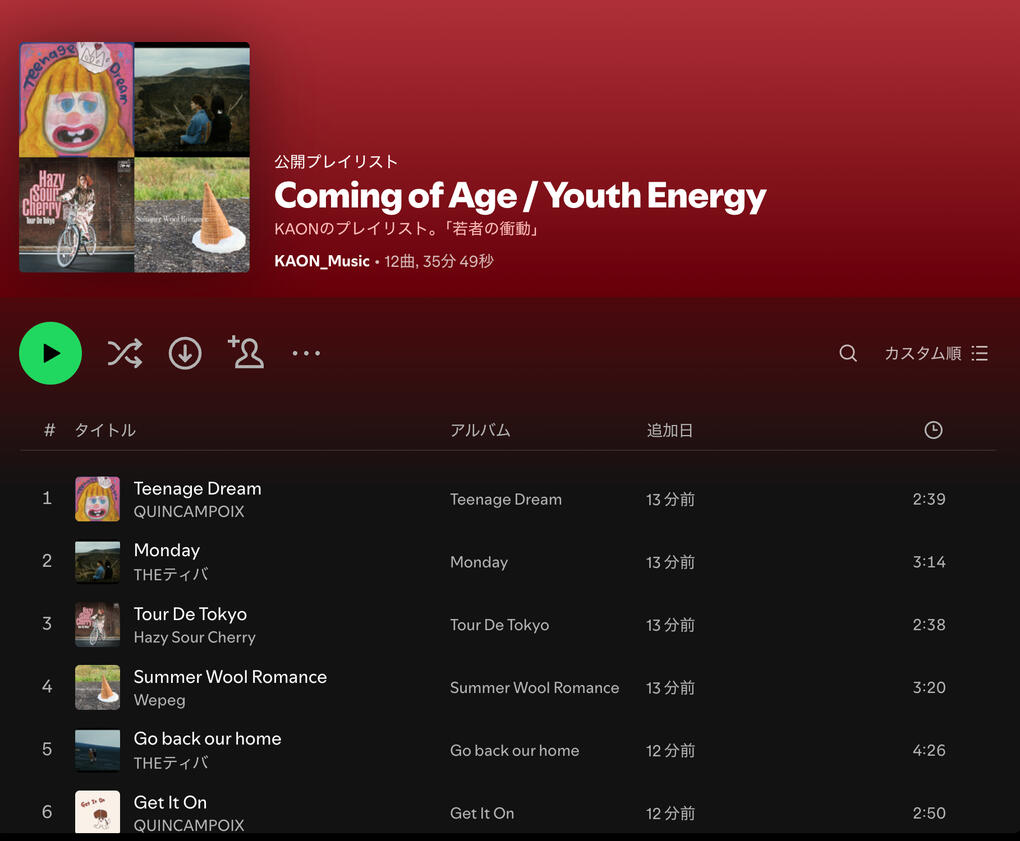Click the Get It On cover thumbnail

pyautogui.click(x=97, y=812)
